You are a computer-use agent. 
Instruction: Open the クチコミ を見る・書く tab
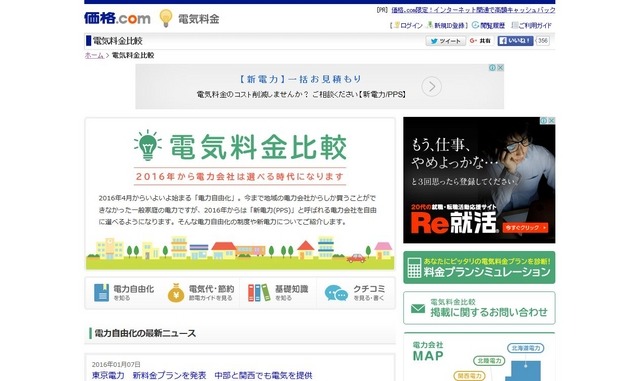(355, 293)
